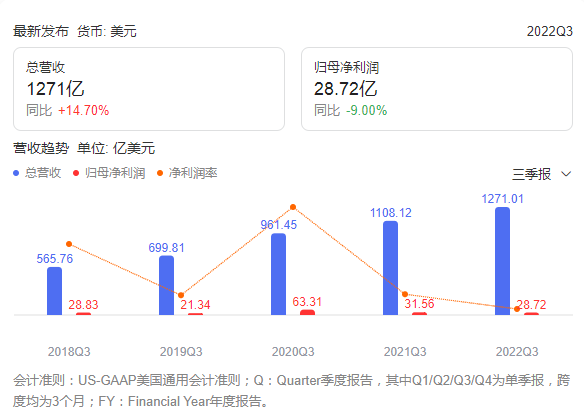584x416 pixels.
Task: Select the 2022Q3 blue revenue bar
Action: pos(502,261)
